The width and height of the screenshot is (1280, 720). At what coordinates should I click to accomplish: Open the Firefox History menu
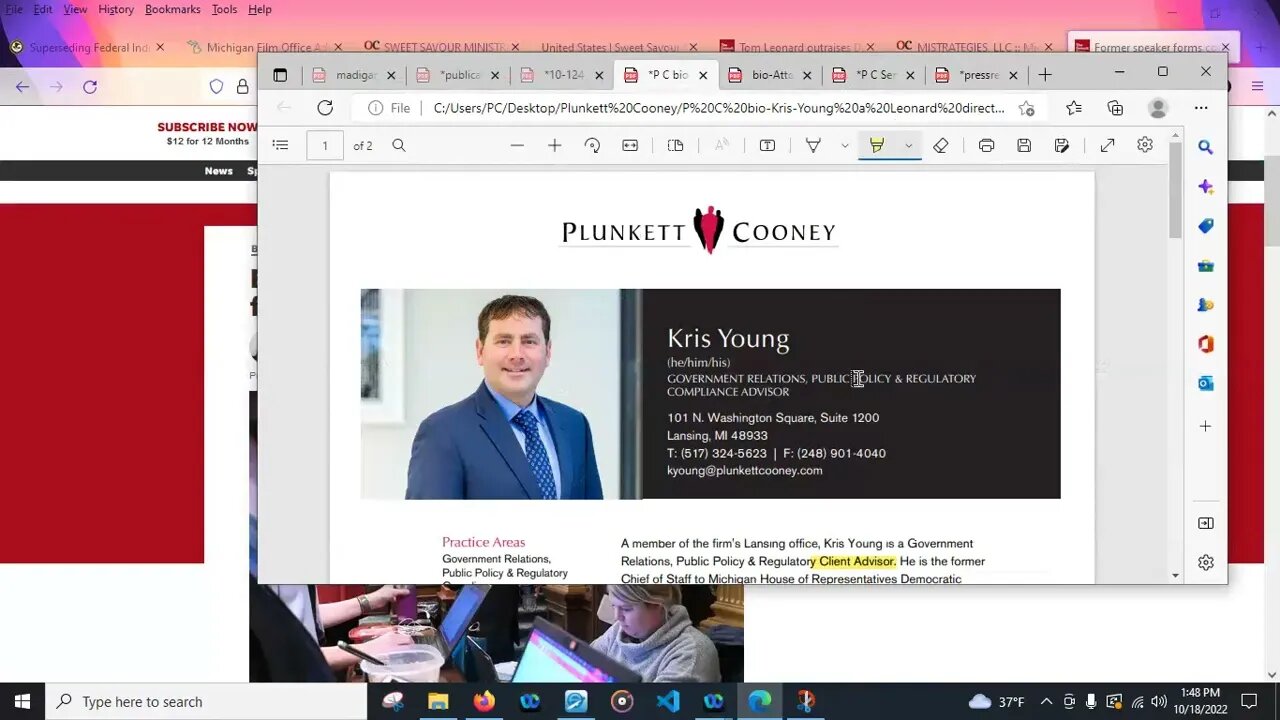click(x=116, y=9)
